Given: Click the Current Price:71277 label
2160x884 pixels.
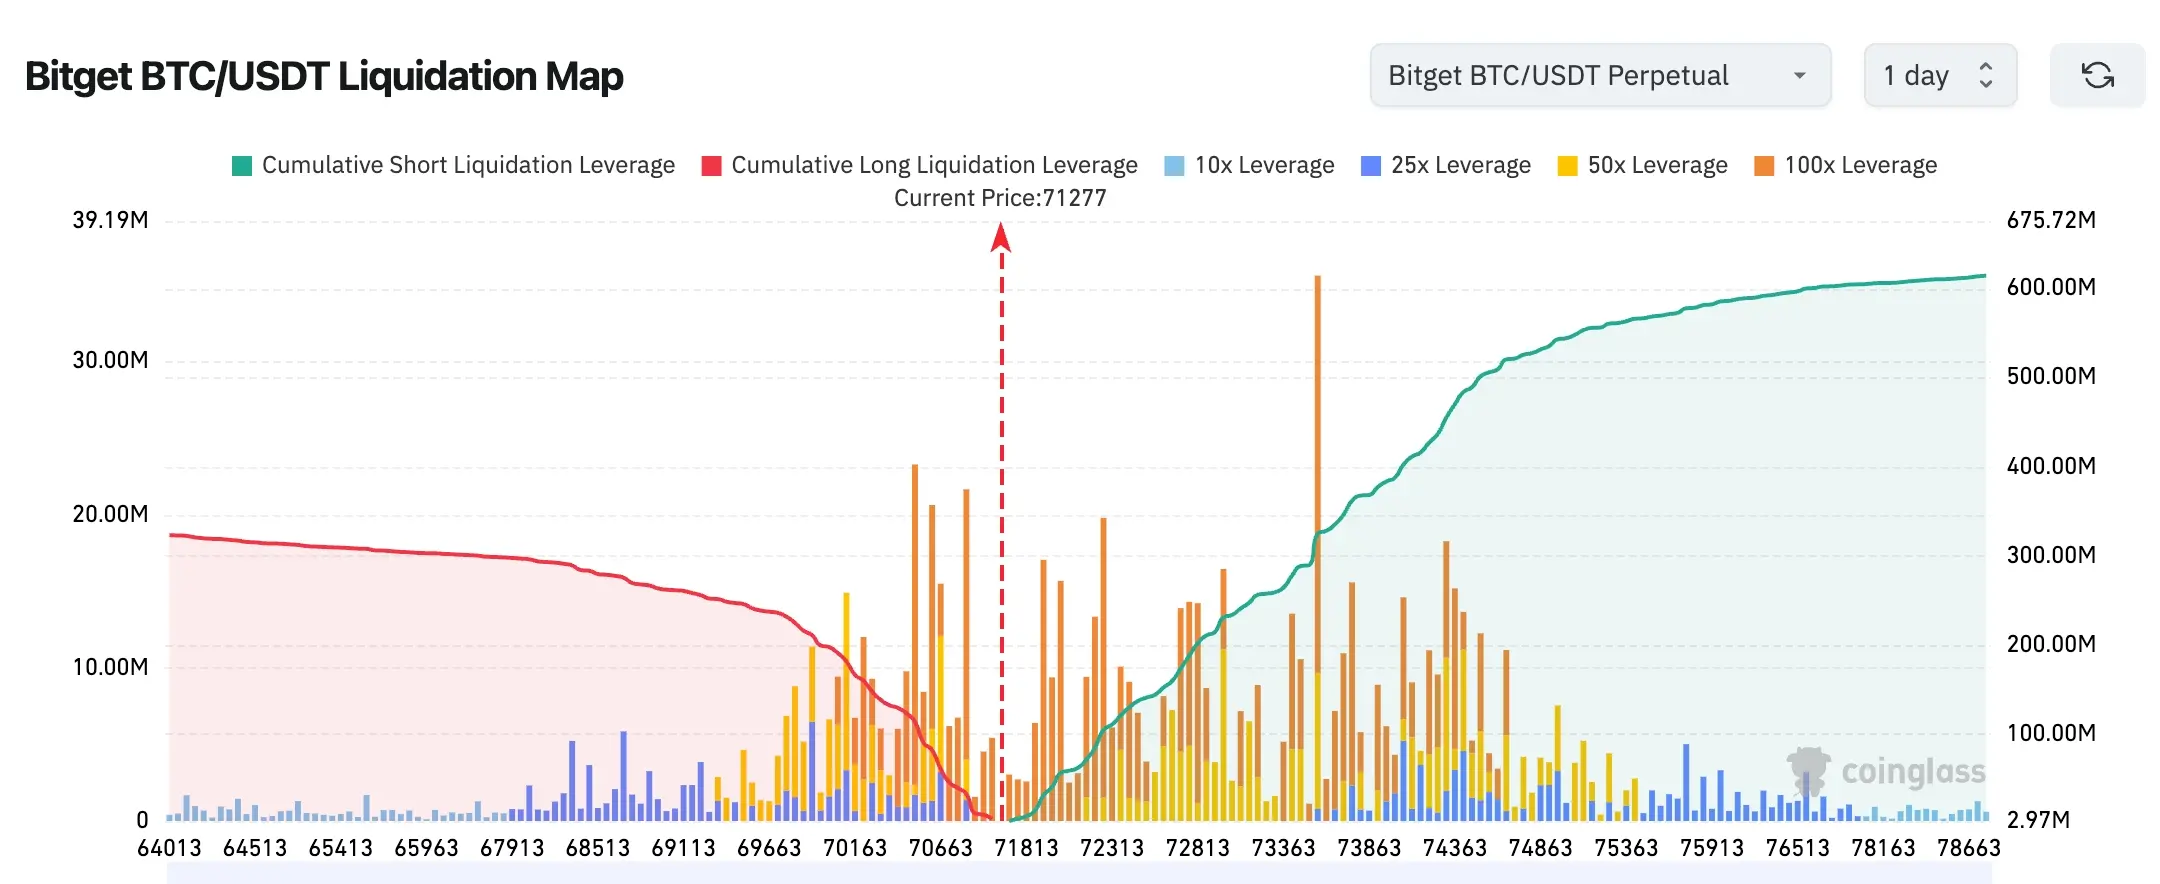Looking at the screenshot, I should 1000,198.
